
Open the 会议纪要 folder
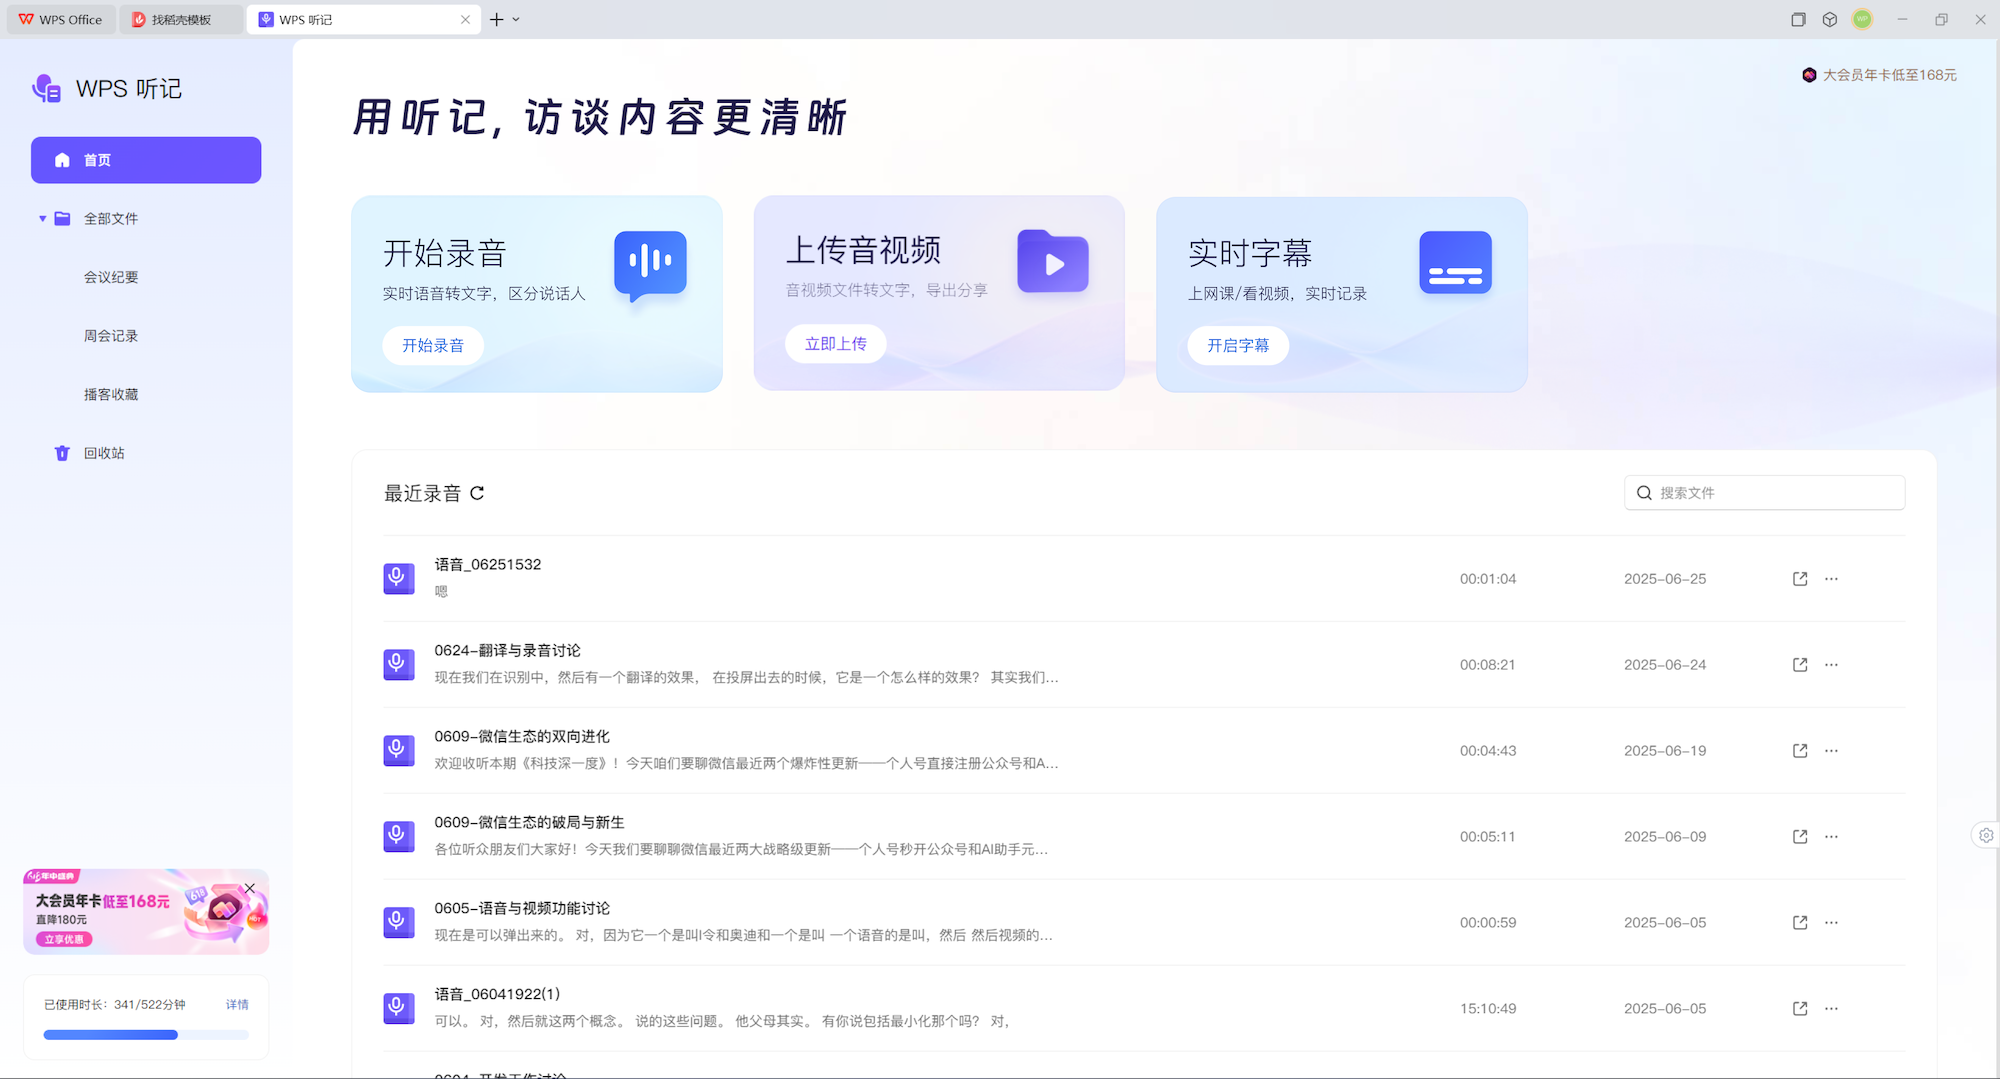click(111, 277)
